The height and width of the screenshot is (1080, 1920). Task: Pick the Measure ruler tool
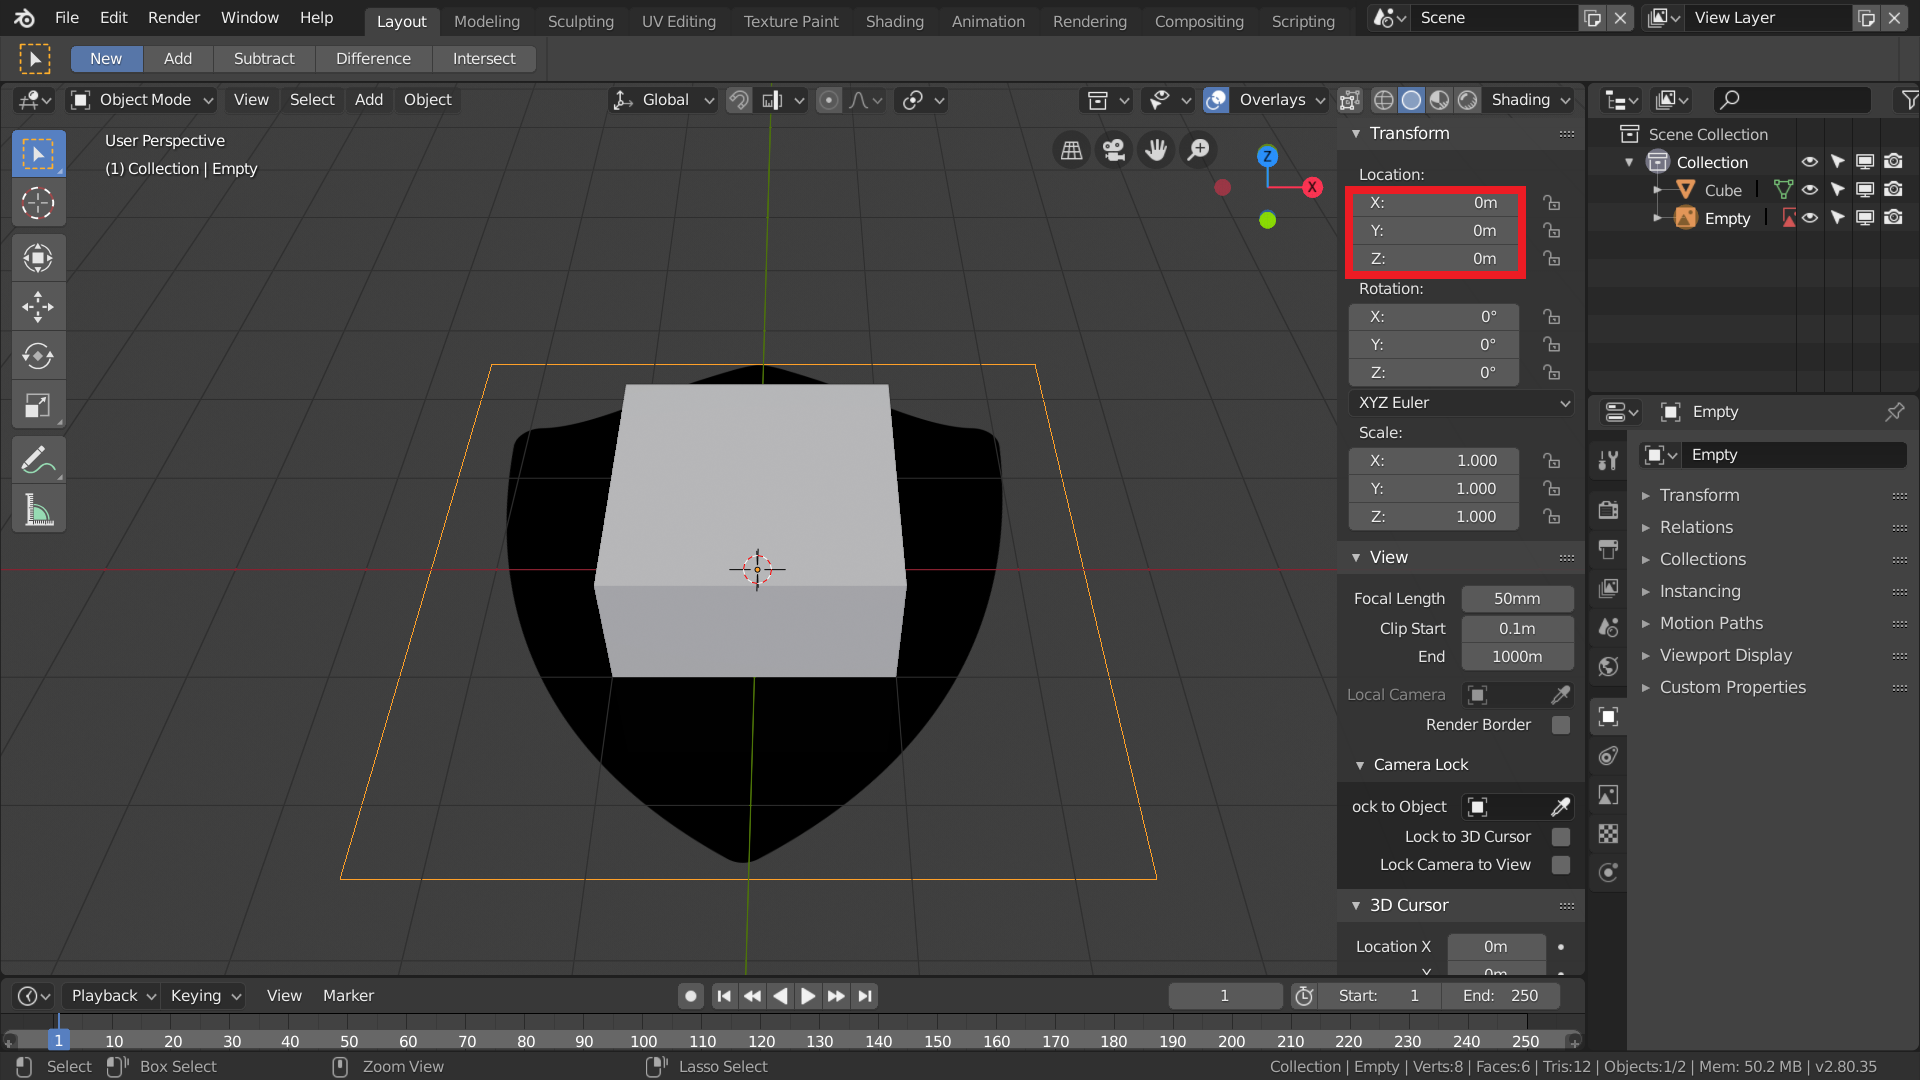[38, 510]
